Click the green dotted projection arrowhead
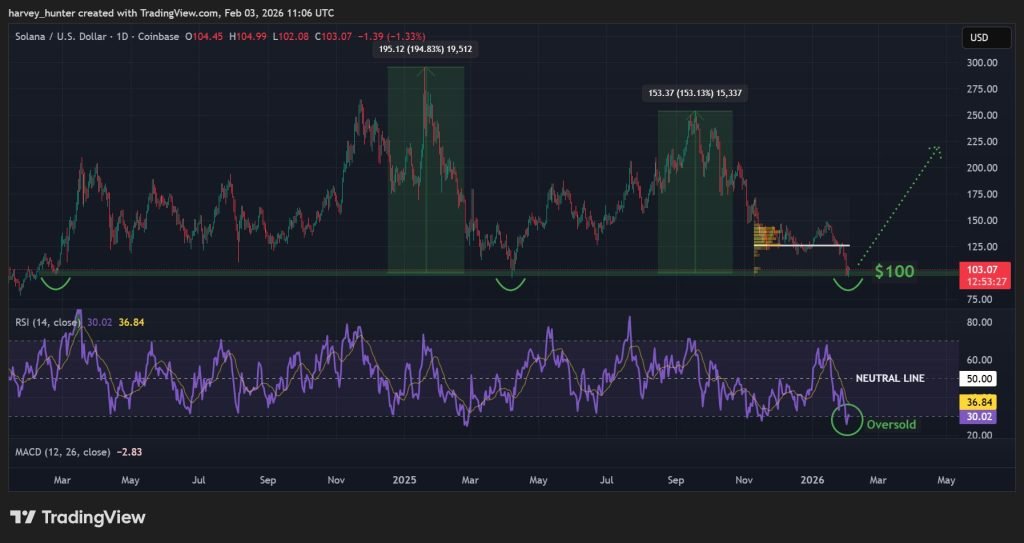 936,150
